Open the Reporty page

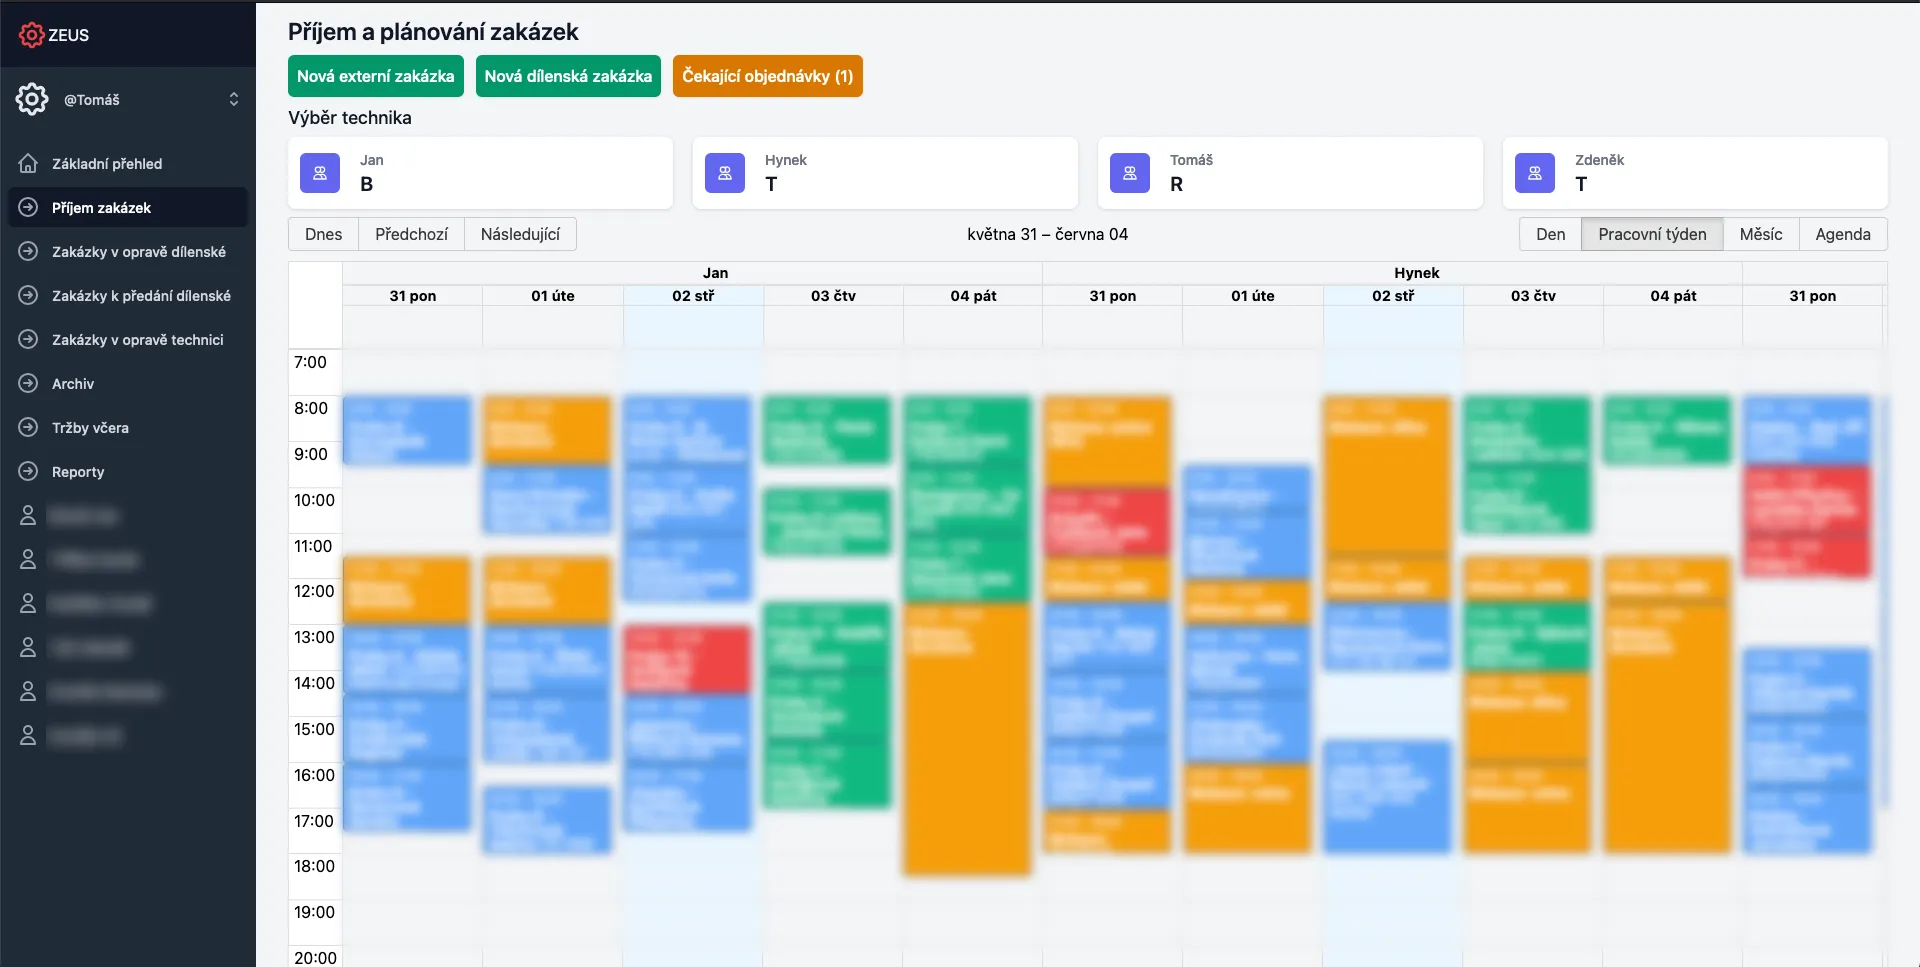tap(128, 472)
